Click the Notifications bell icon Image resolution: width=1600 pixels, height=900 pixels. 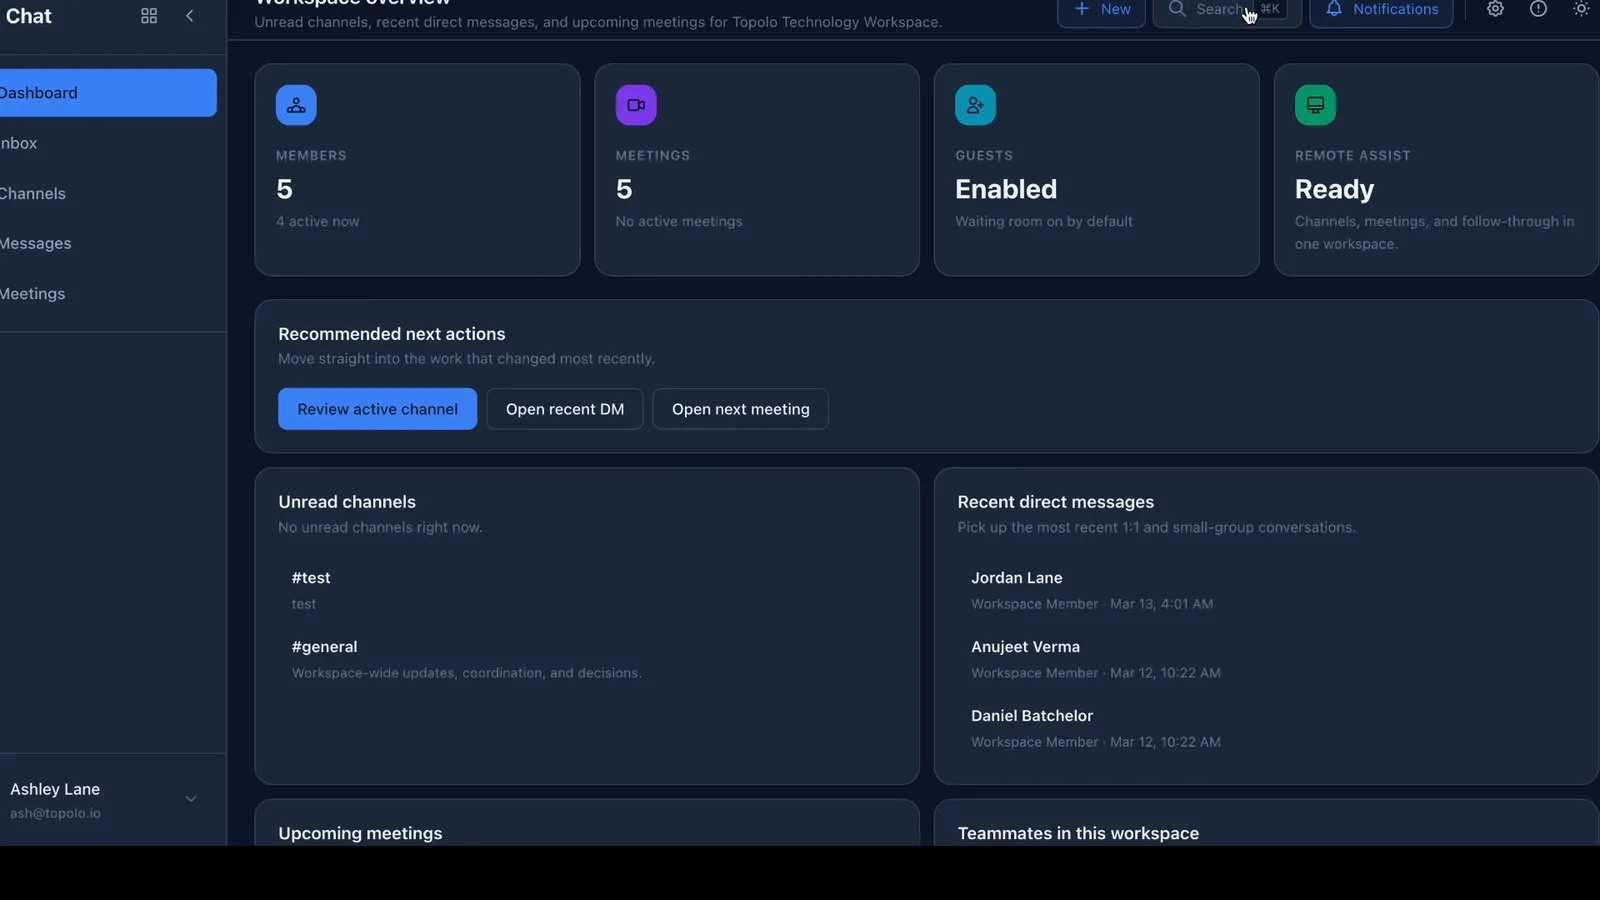click(x=1333, y=9)
